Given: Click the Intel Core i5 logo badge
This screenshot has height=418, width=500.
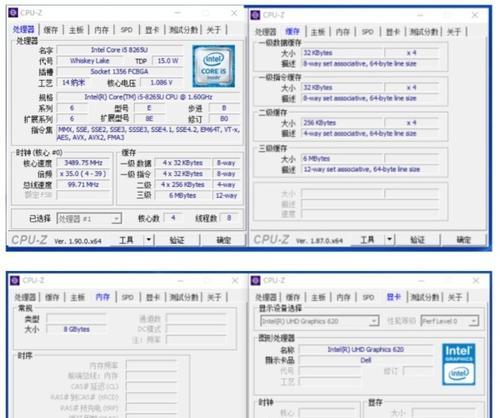Looking at the screenshot, I should (213, 66).
